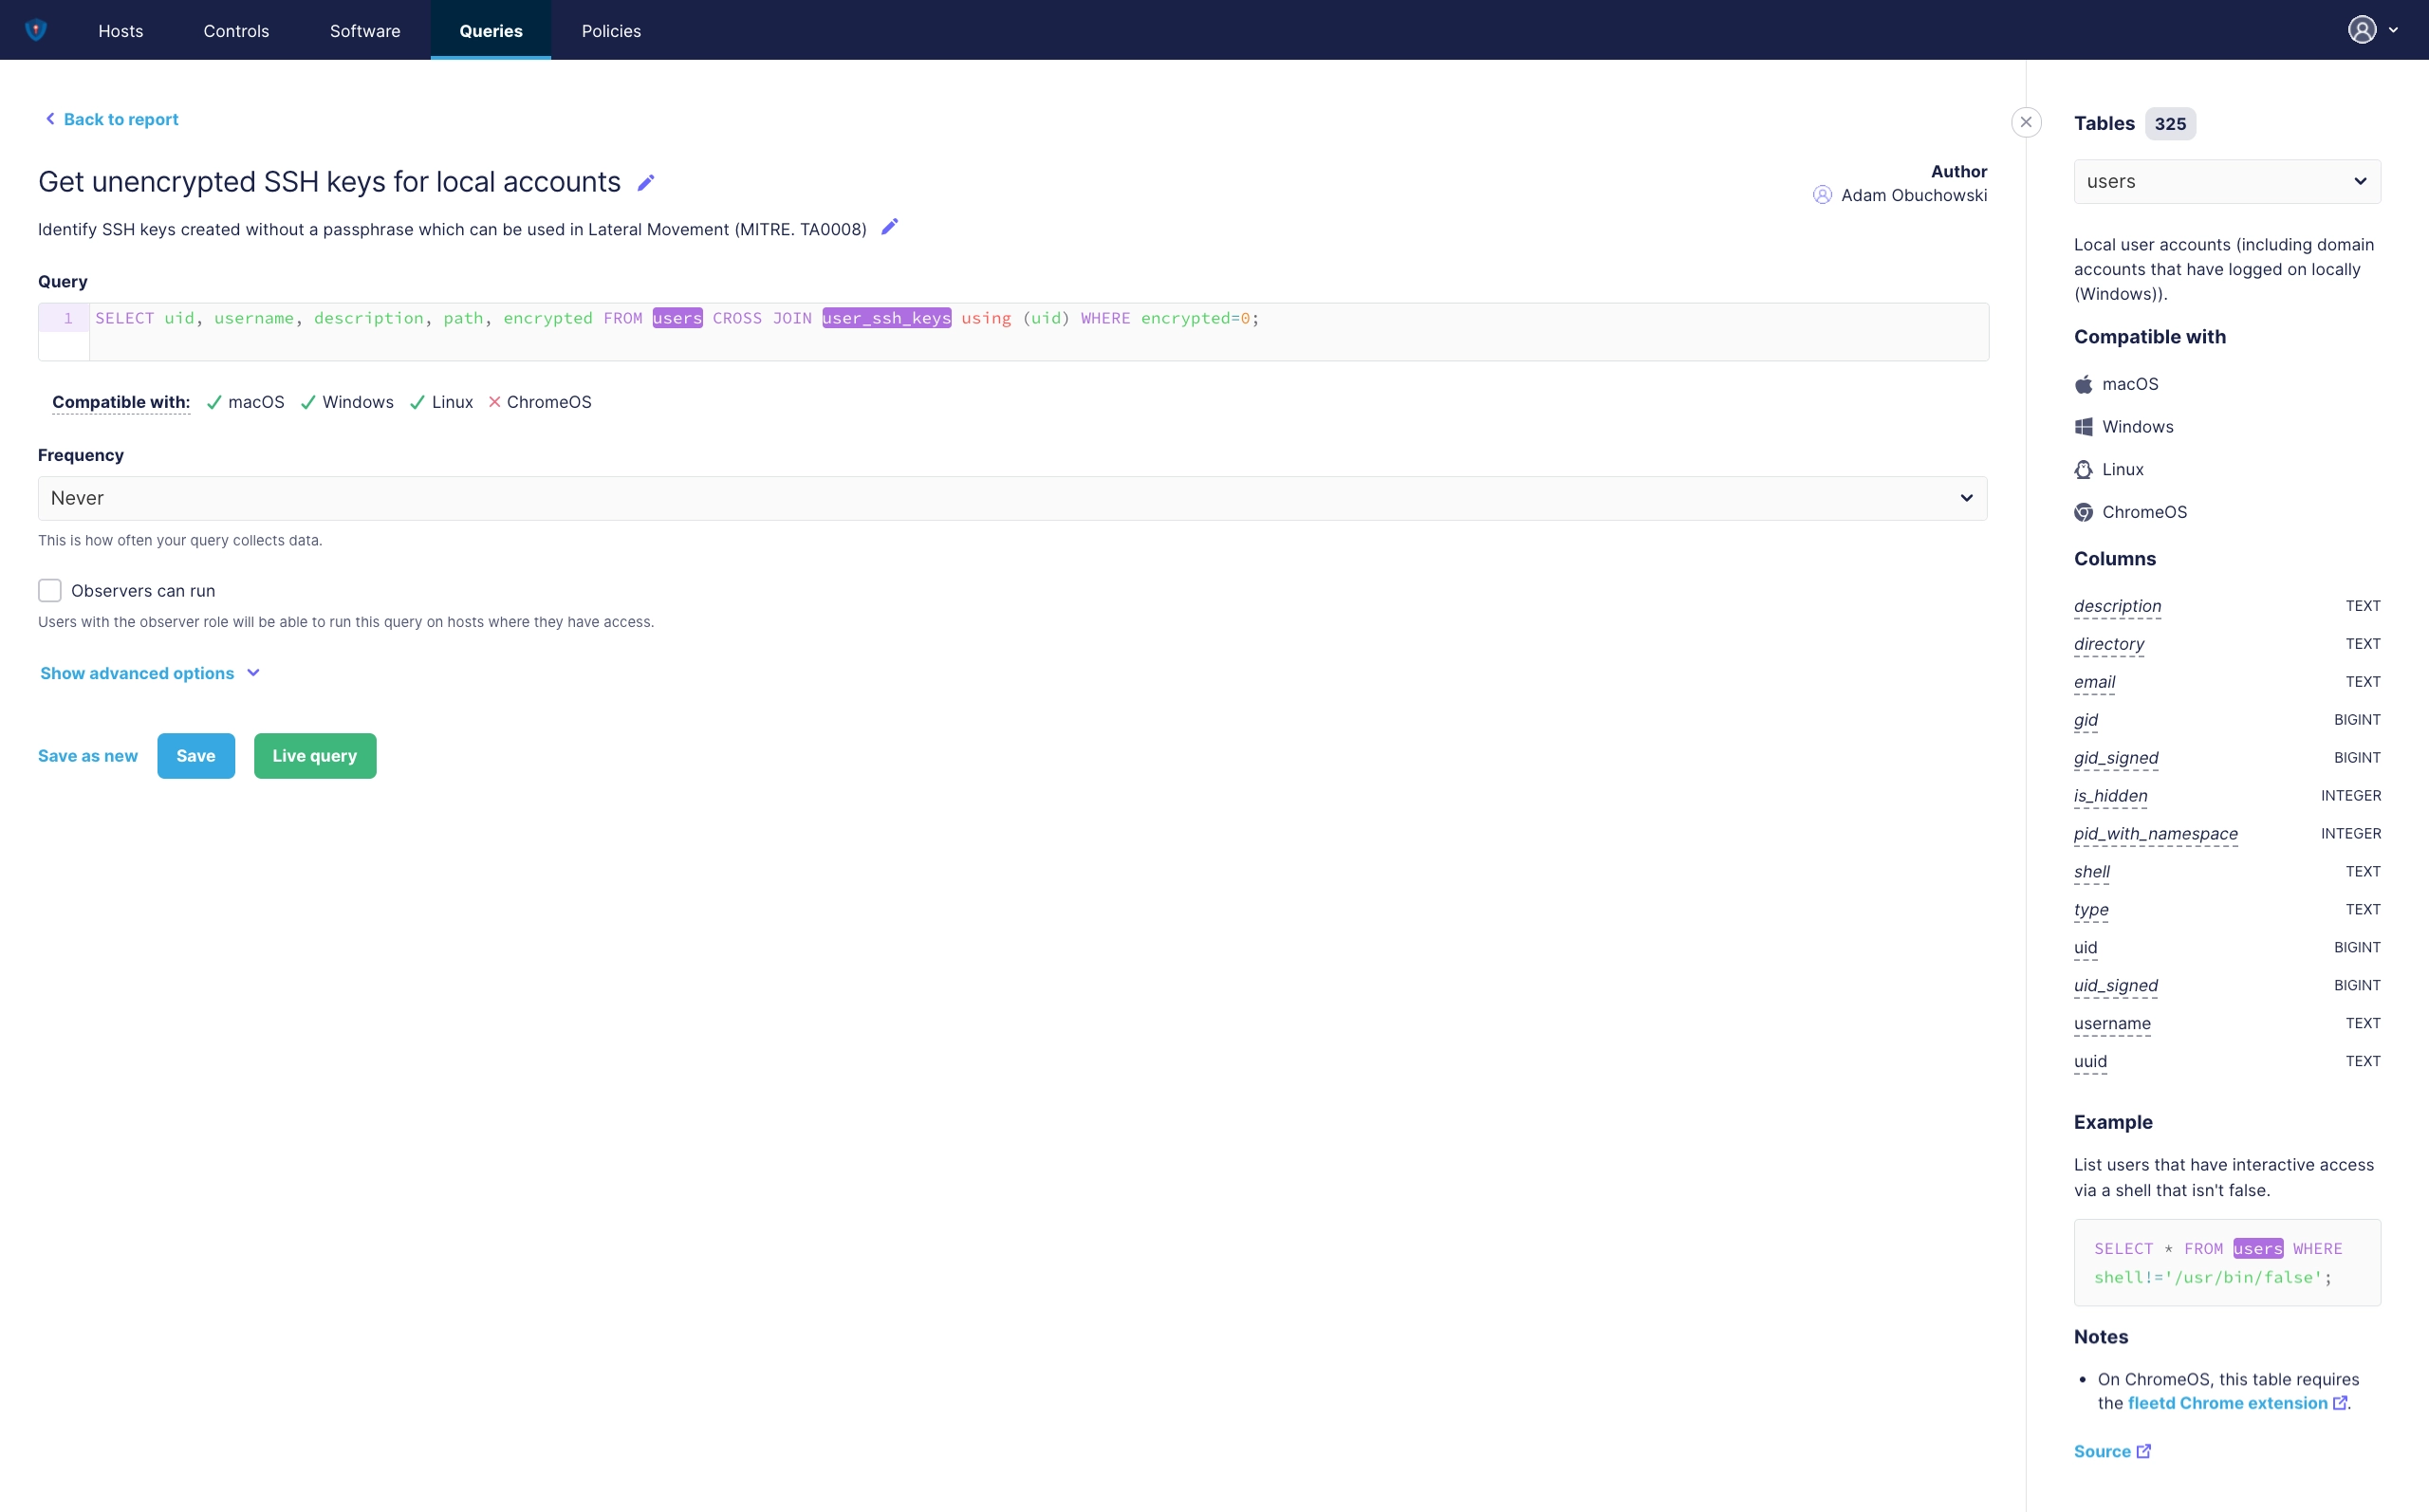Switch to the Software tab
Screen dimensions: 2429x1512
tap(365, 31)
